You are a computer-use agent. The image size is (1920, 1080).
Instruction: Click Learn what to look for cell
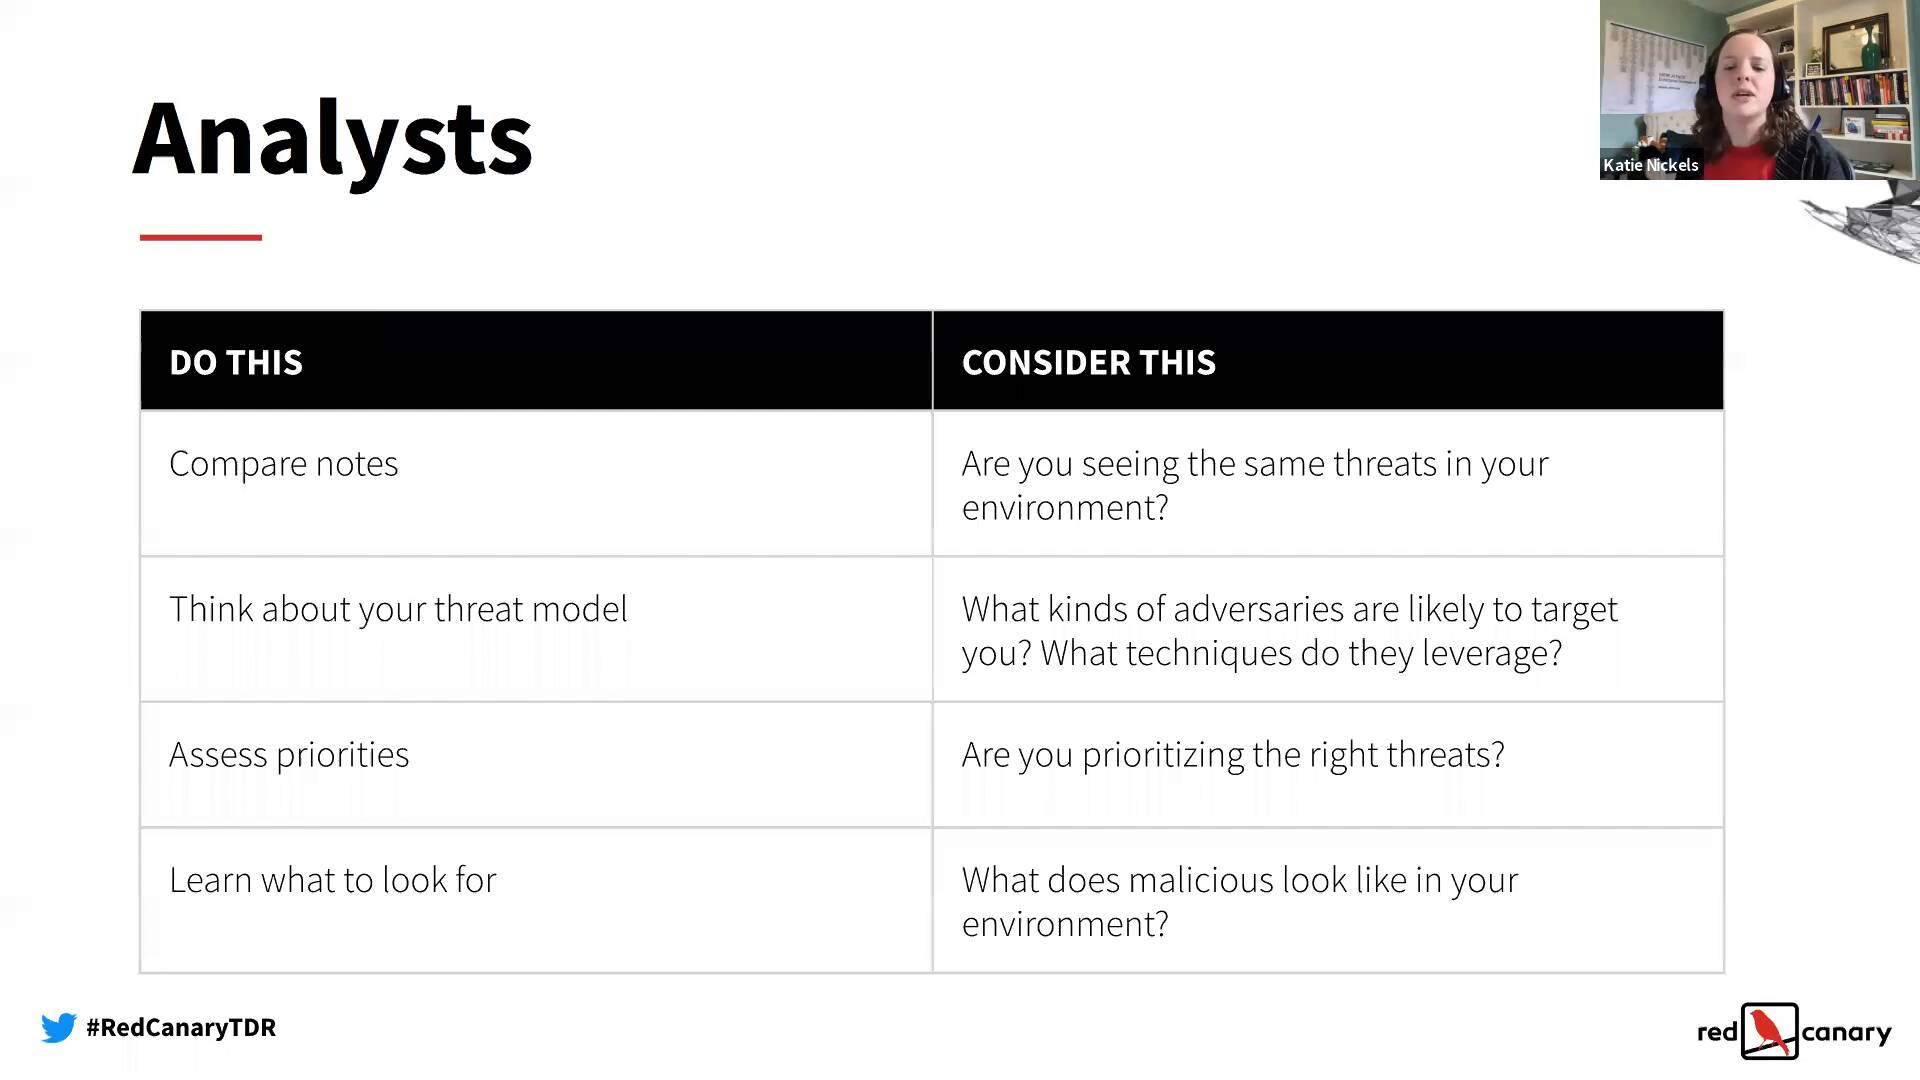[332, 880]
